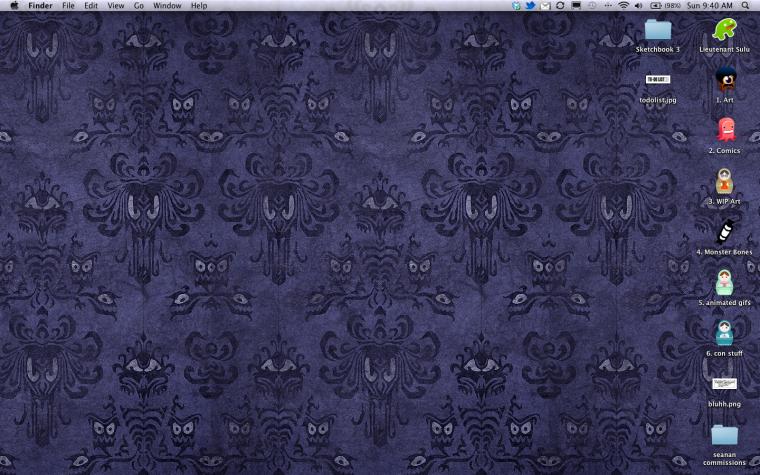Open the Time Machine clock icon
760x475 pixels.
point(592,5)
